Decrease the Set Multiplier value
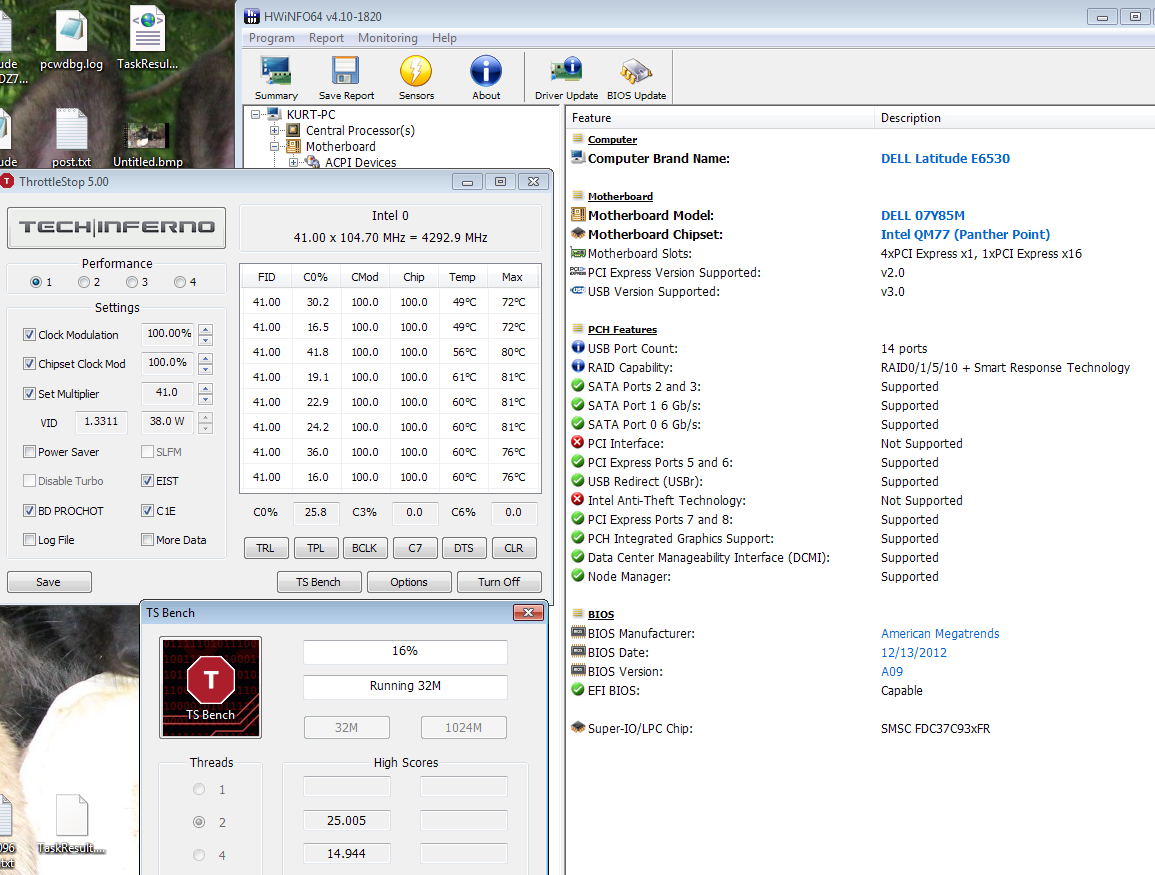The image size is (1155, 875). [206, 398]
